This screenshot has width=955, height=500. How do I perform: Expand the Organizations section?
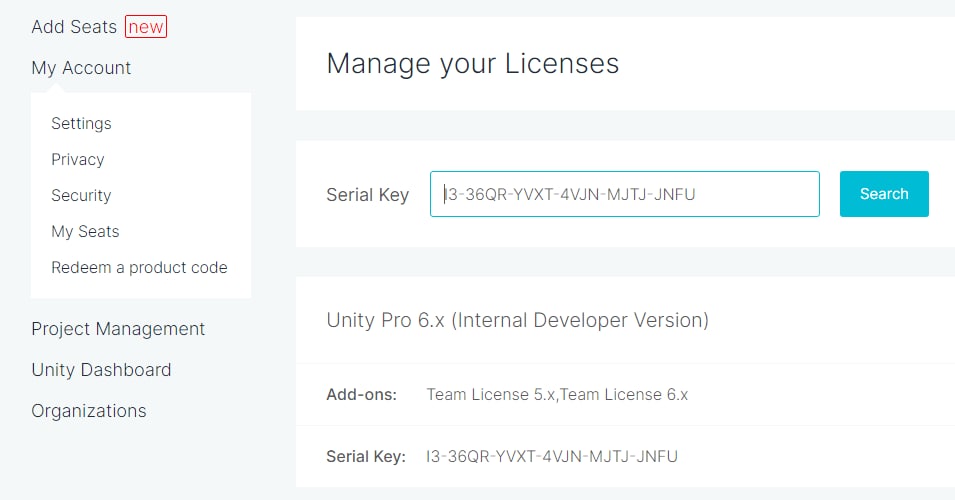[x=89, y=411]
